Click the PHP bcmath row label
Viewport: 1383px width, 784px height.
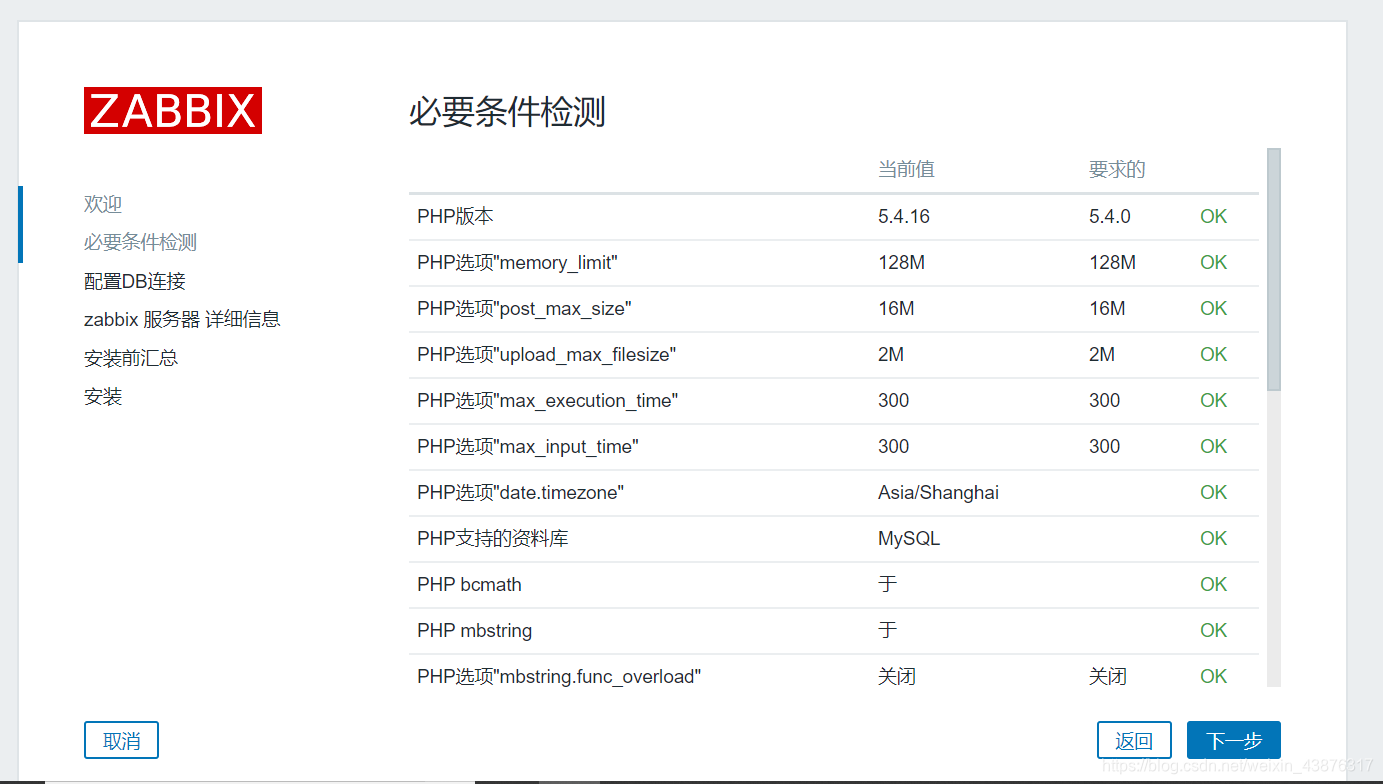point(469,584)
